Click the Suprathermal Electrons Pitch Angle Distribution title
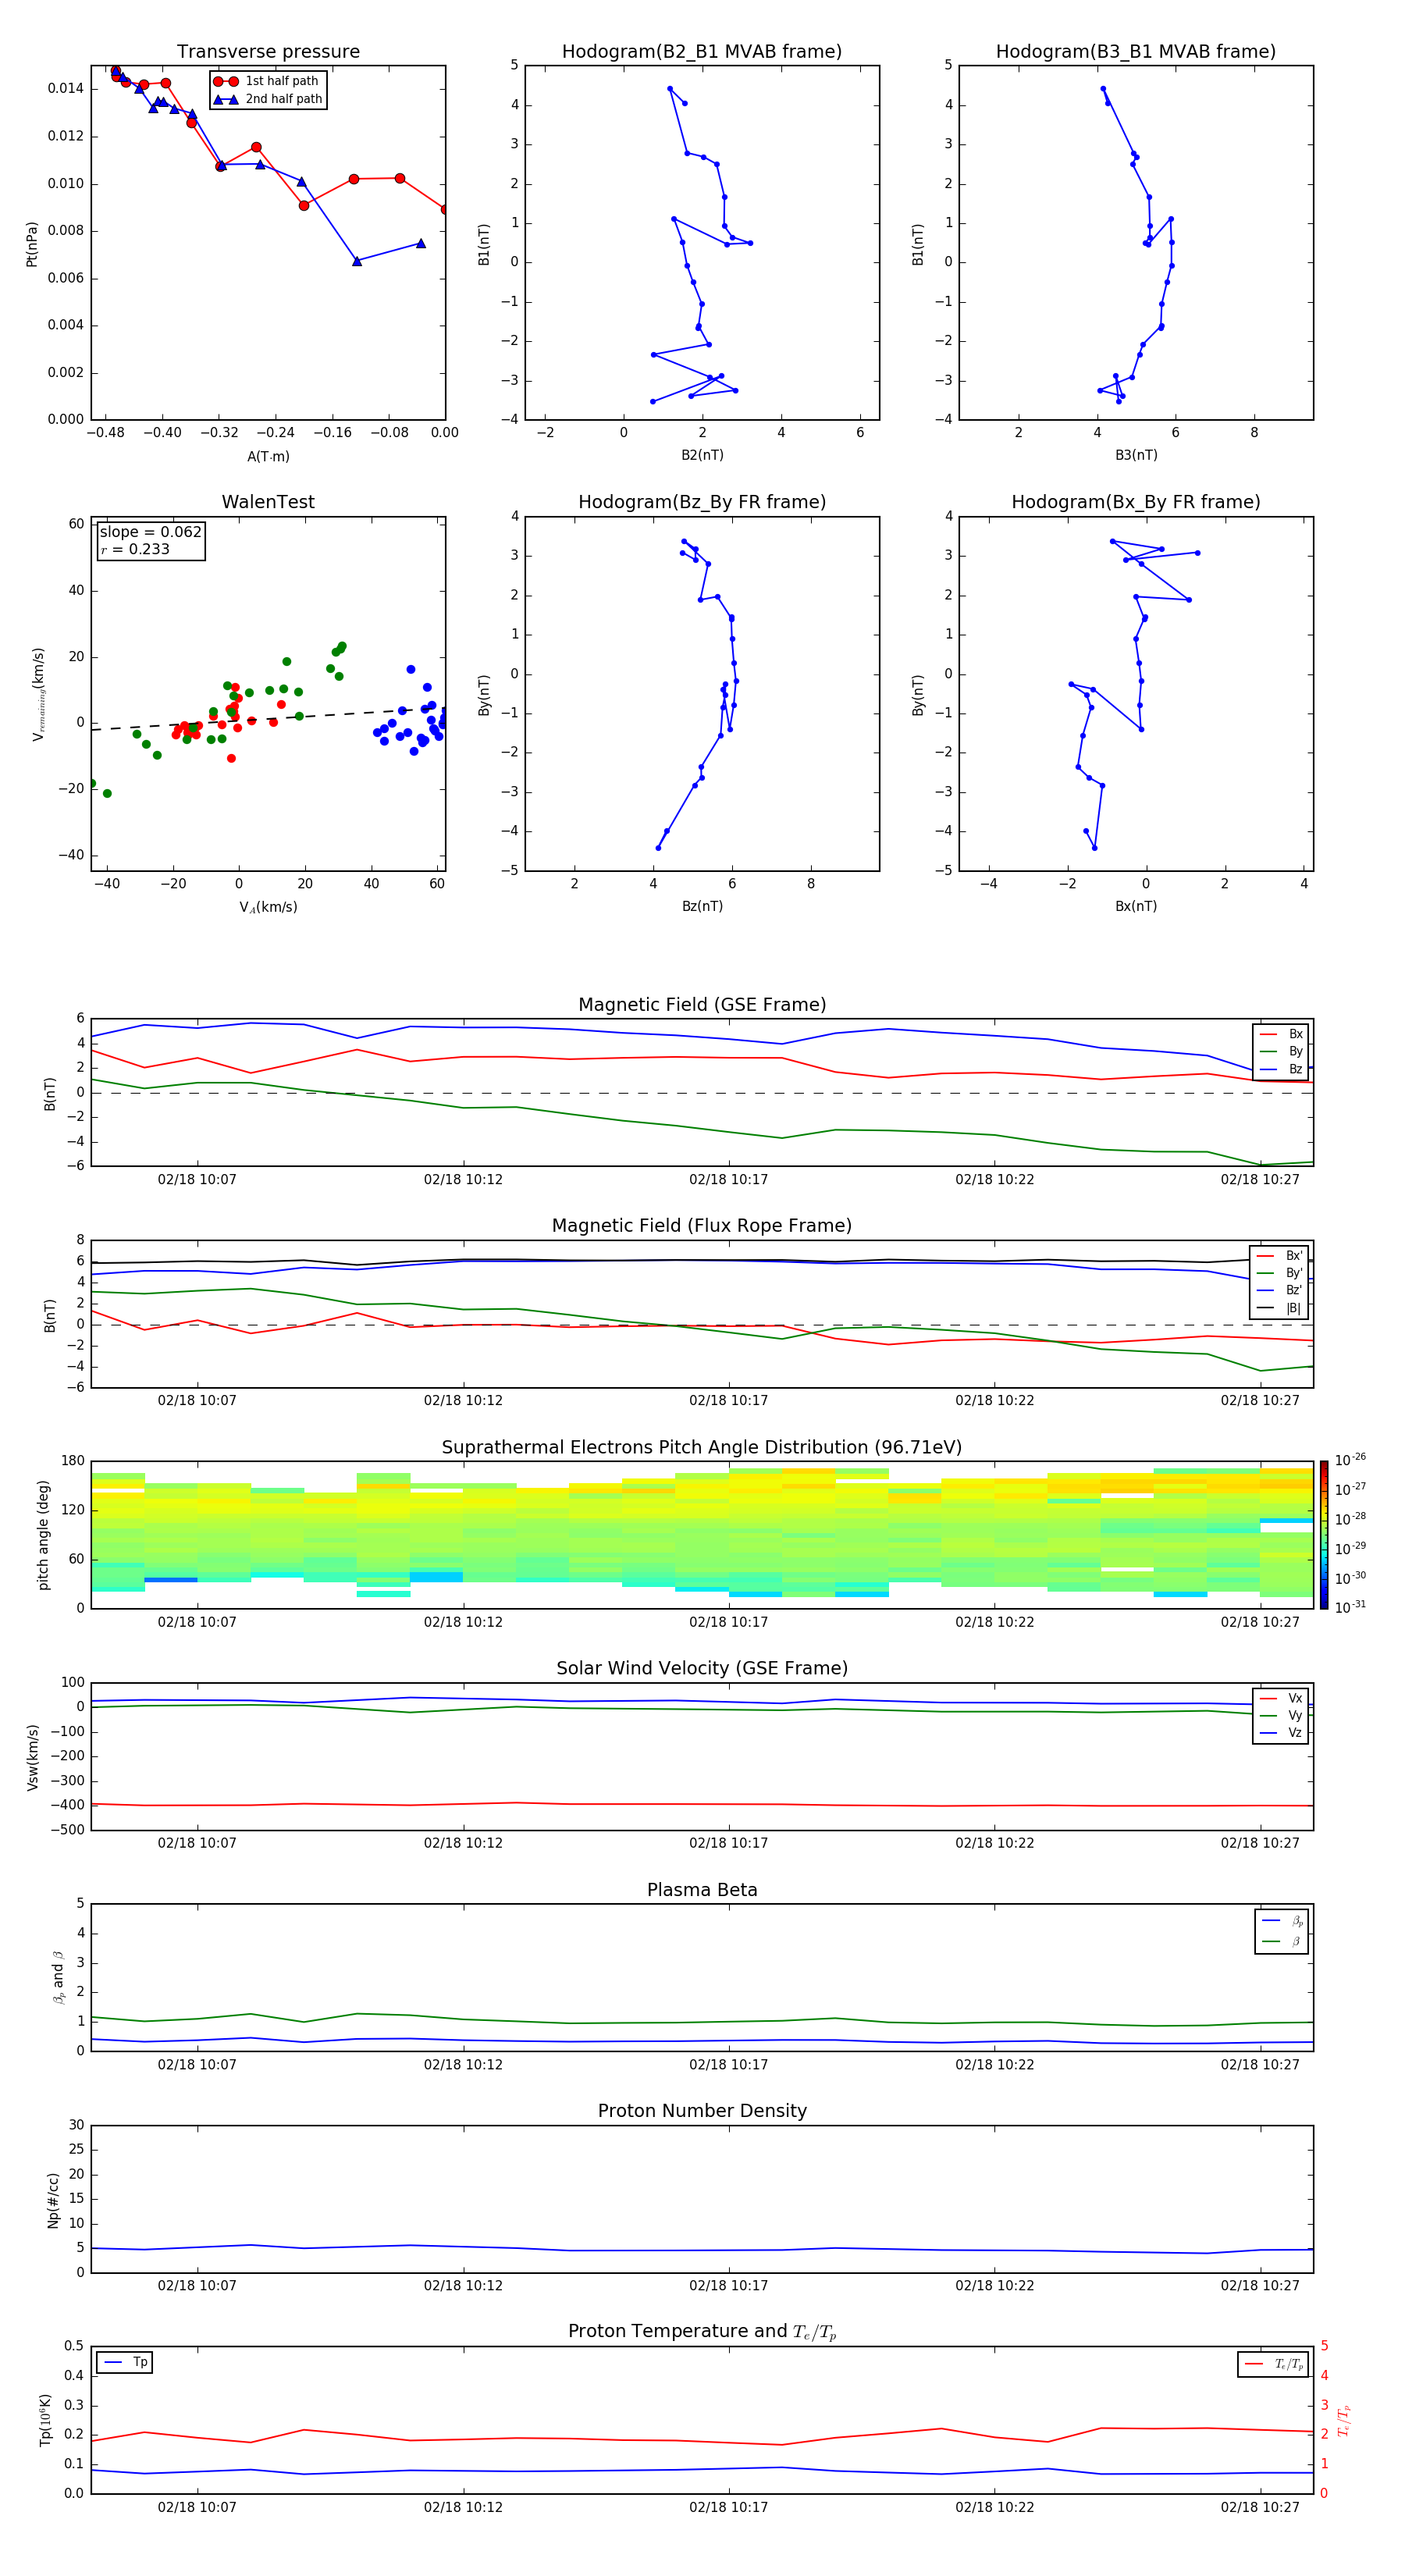This screenshot has width=1405, height=2576. (x=702, y=1447)
